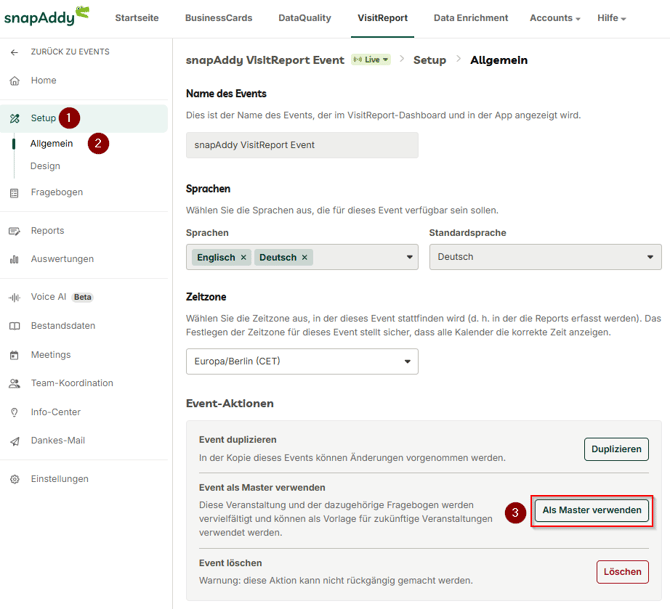This screenshot has width=670, height=609.
Task: Select Setup in the sidebar
Action: coord(84,118)
